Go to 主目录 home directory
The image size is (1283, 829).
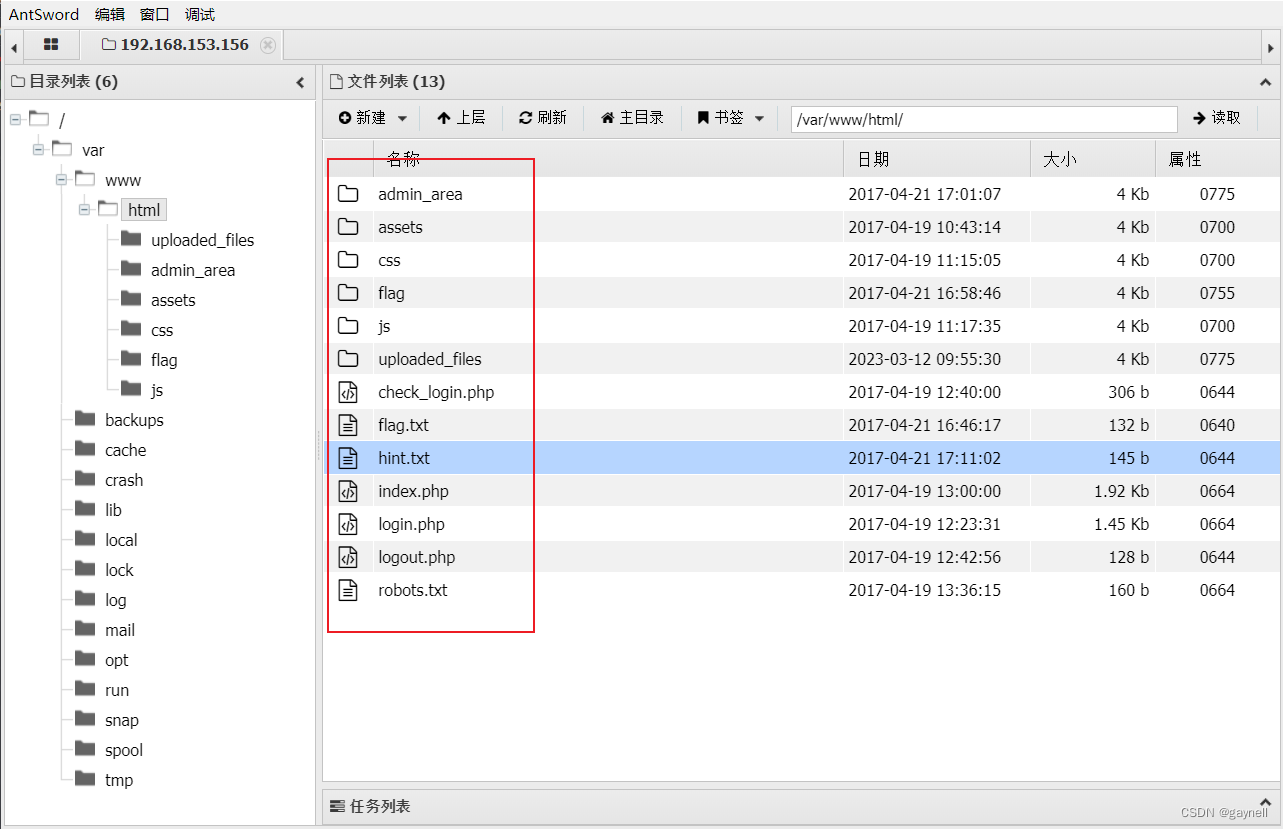pyautogui.click(x=632, y=118)
